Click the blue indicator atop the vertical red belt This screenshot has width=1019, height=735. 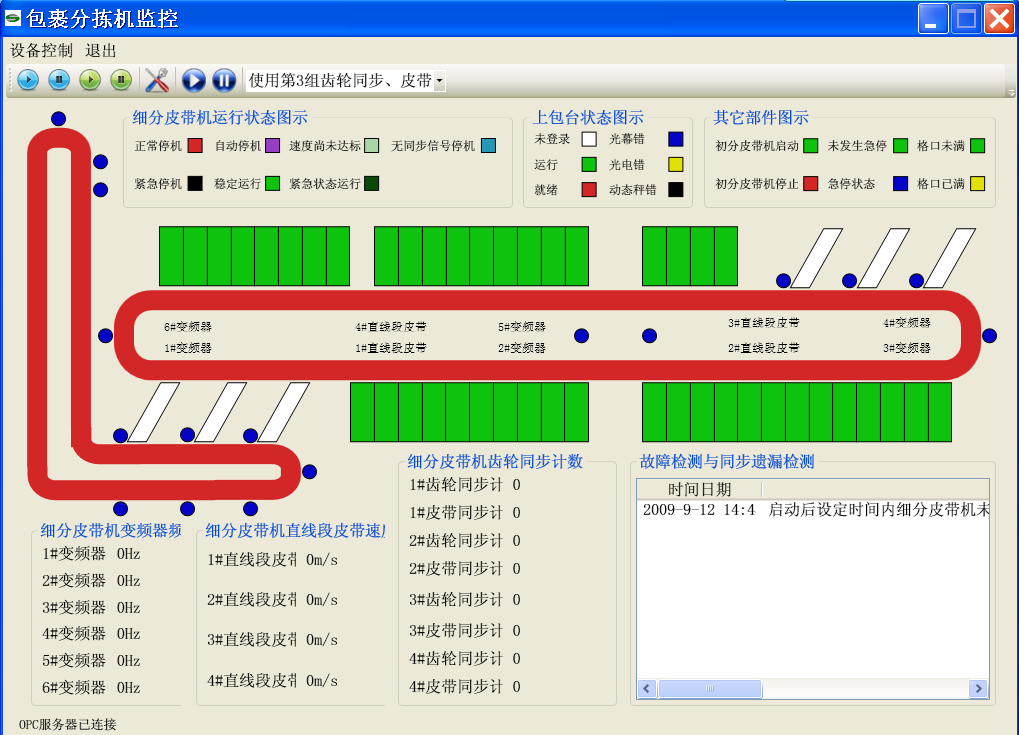(x=58, y=118)
